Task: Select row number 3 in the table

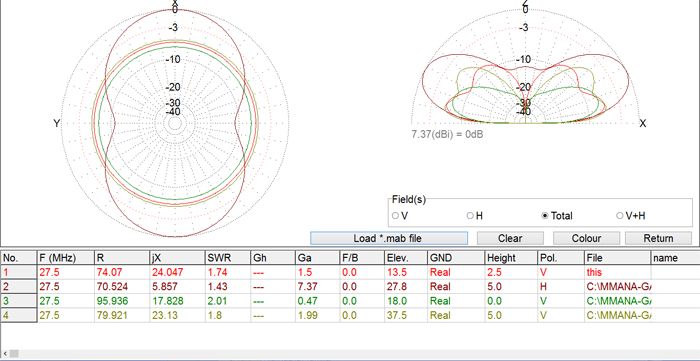Action: pyautogui.click(x=18, y=301)
